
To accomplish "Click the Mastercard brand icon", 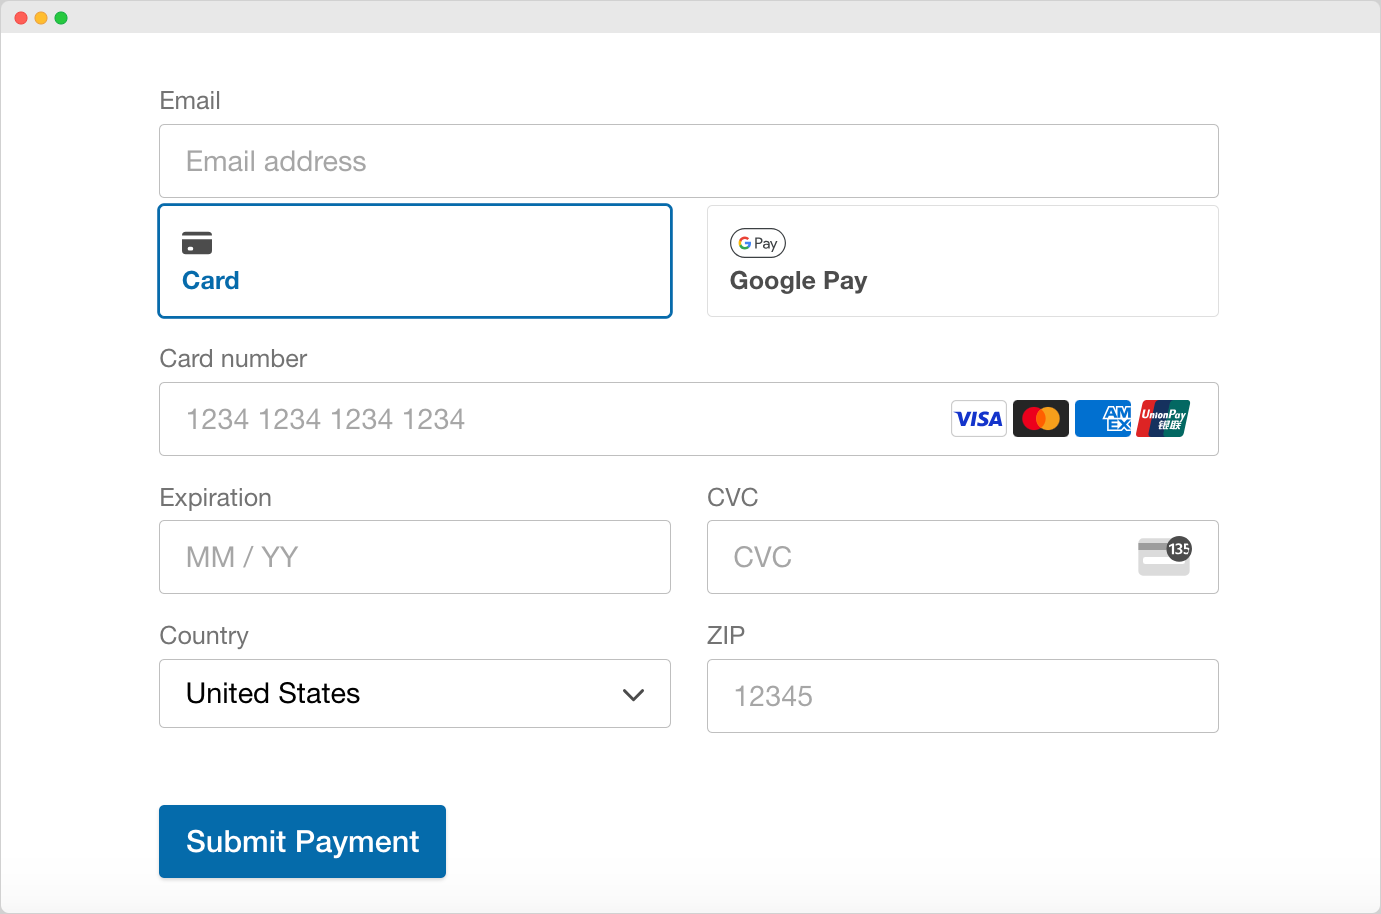I will [x=1040, y=418].
